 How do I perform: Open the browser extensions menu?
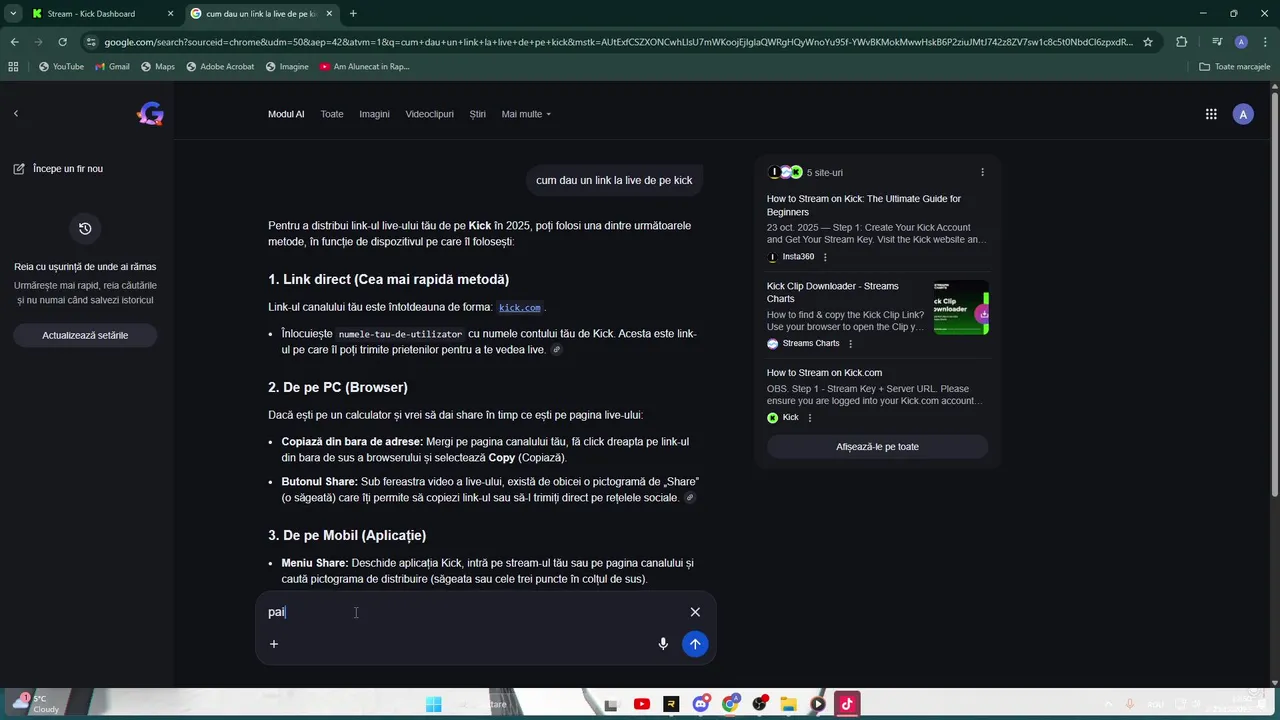tap(1182, 42)
